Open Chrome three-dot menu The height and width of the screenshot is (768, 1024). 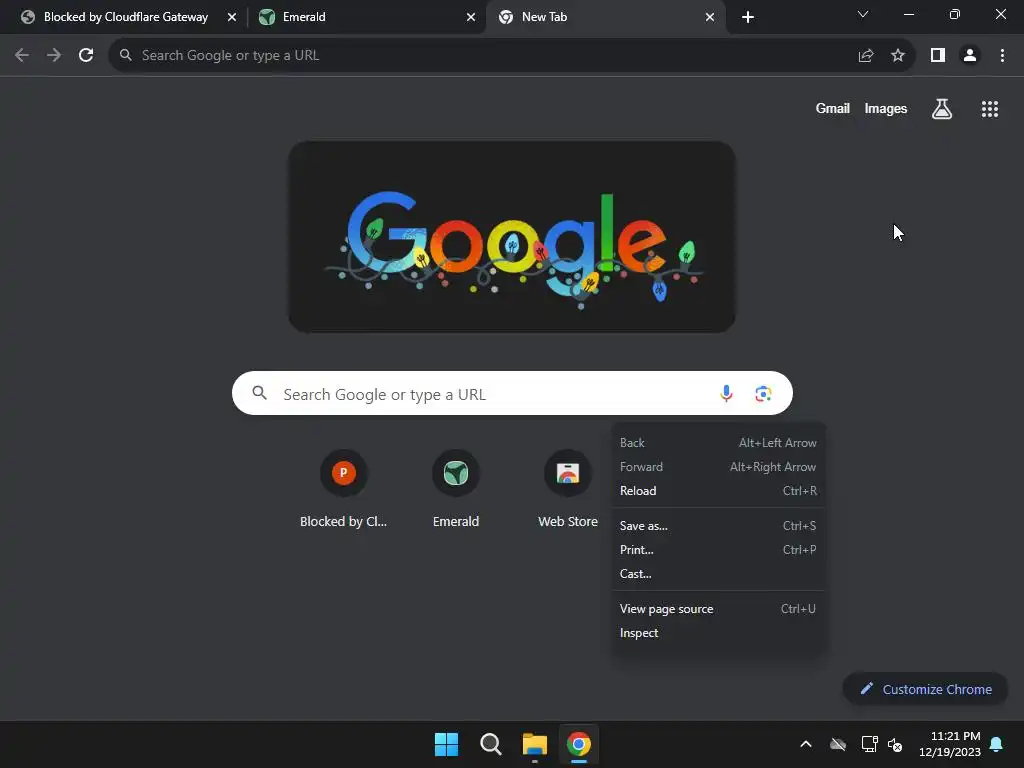[x=1002, y=56]
